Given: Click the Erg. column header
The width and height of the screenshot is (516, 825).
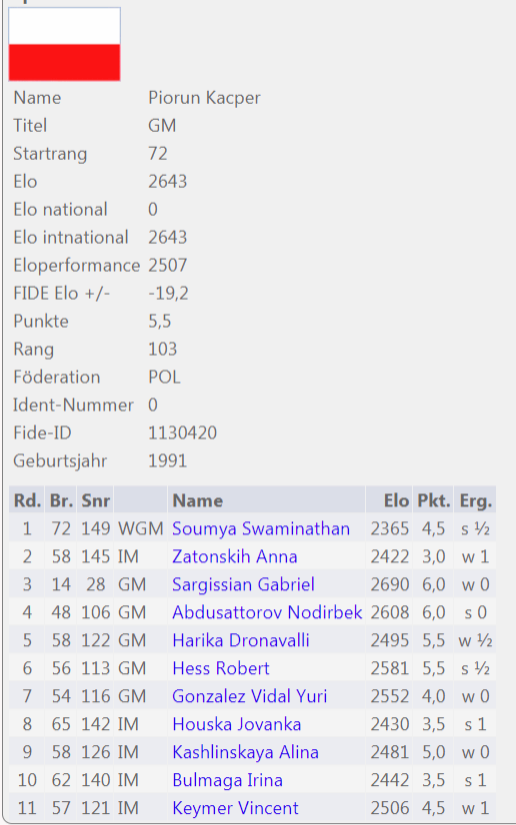Looking at the screenshot, I should (x=475, y=500).
